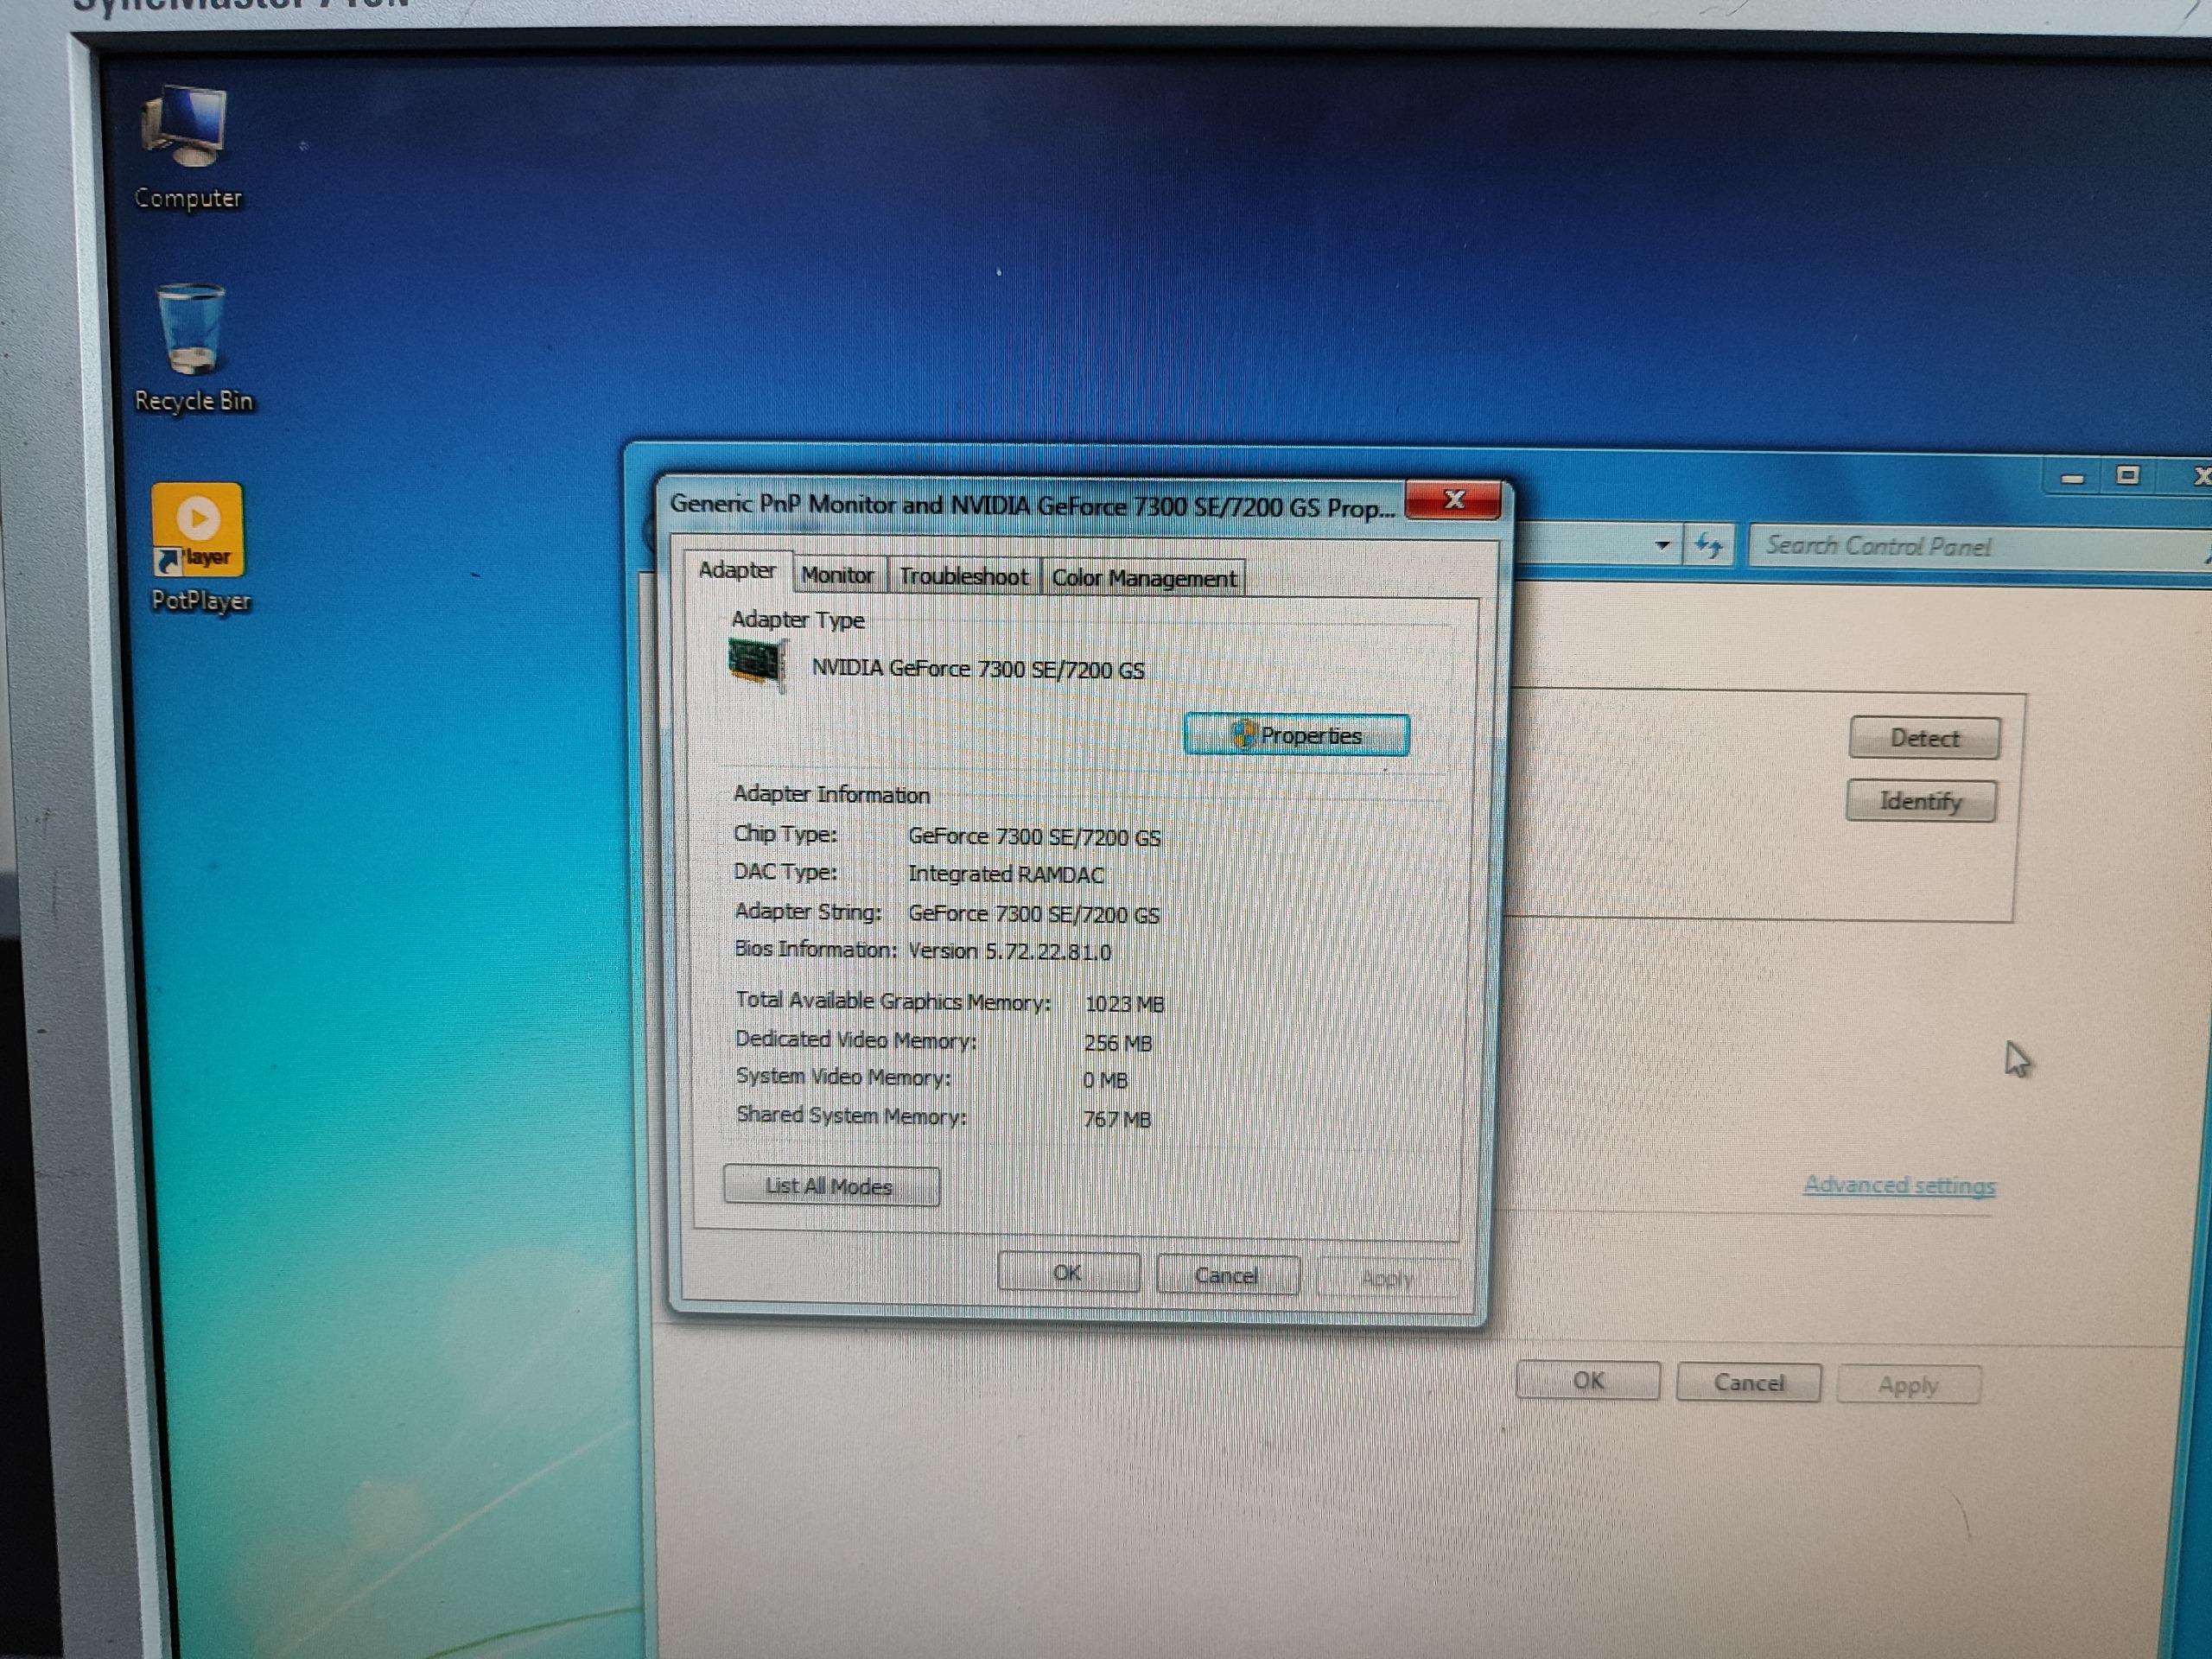Click the adapter Properties button
The image size is (2212, 1659).
1297,735
